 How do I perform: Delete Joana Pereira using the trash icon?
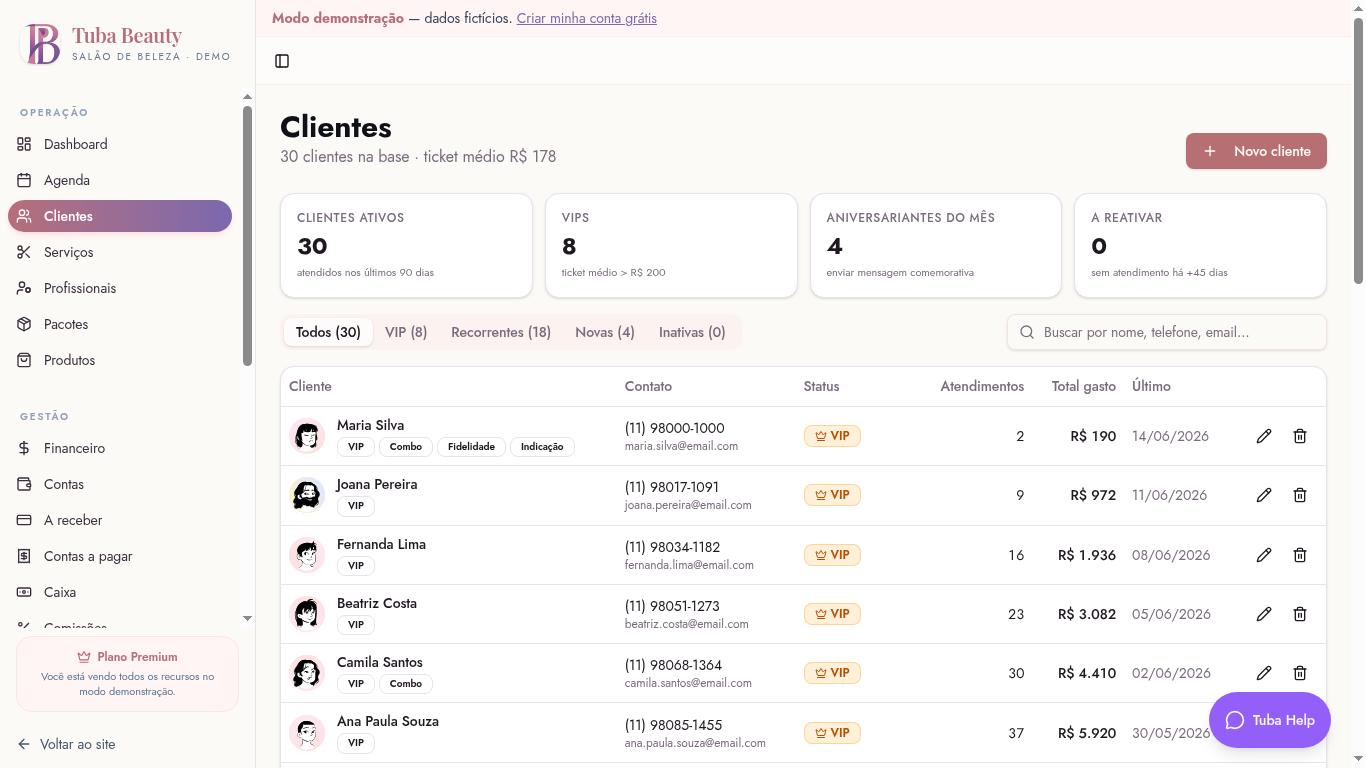(1300, 495)
